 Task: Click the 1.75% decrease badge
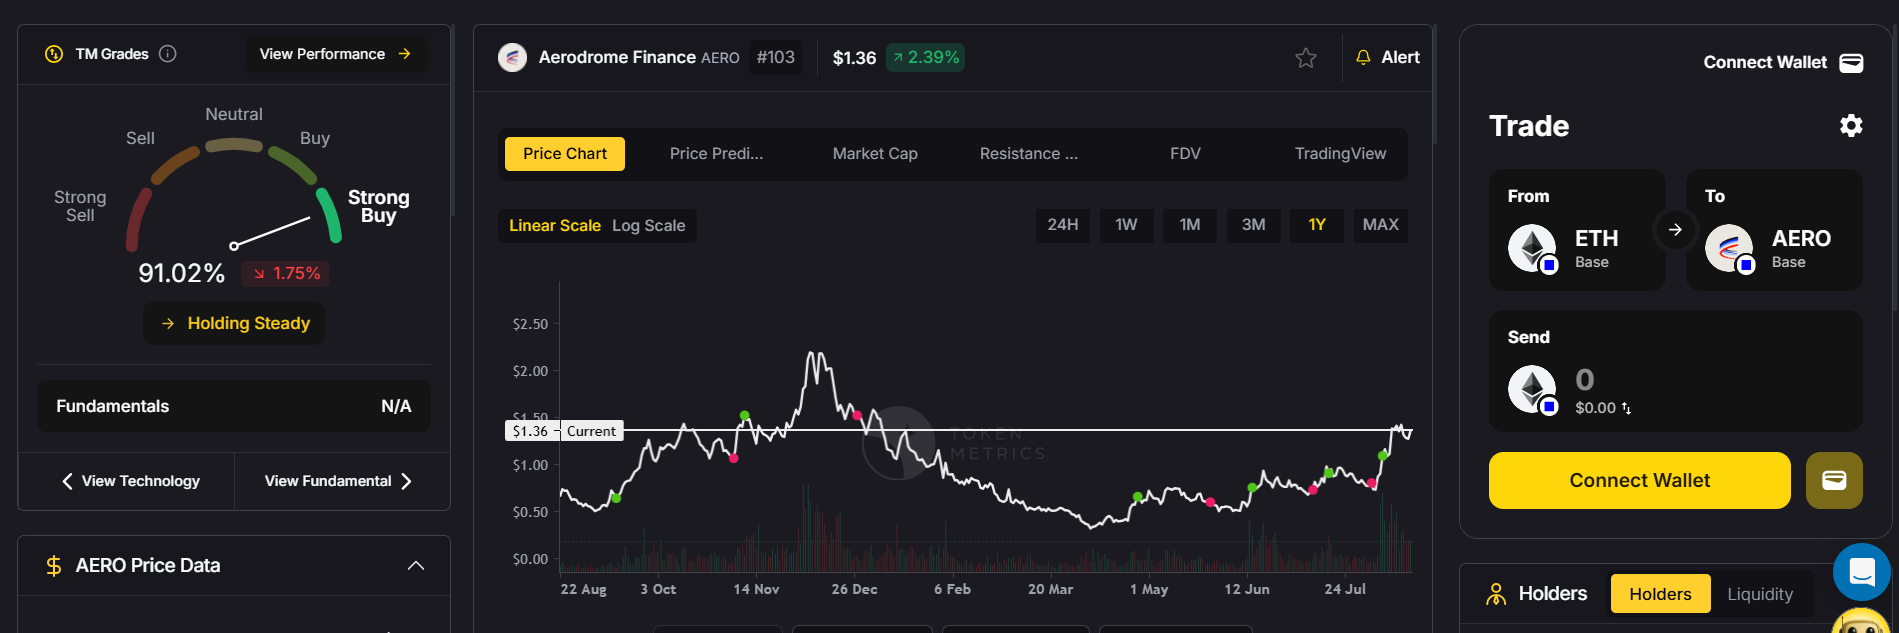tap(286, 273)
